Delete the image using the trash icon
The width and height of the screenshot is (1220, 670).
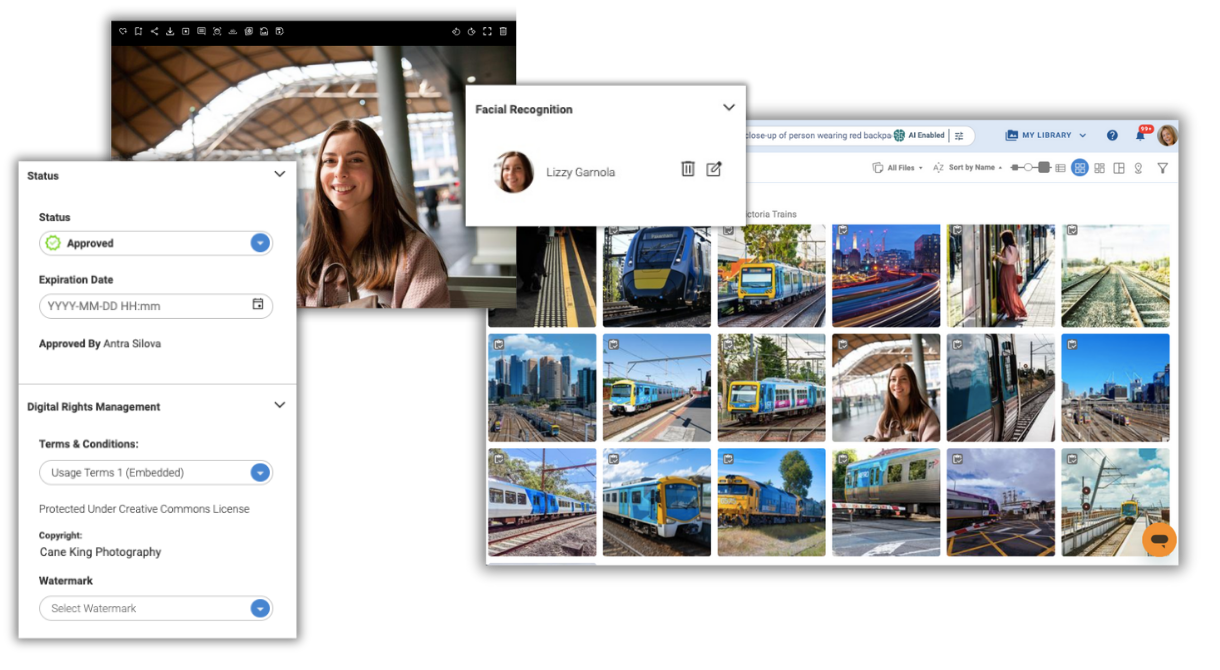point(503,31)
